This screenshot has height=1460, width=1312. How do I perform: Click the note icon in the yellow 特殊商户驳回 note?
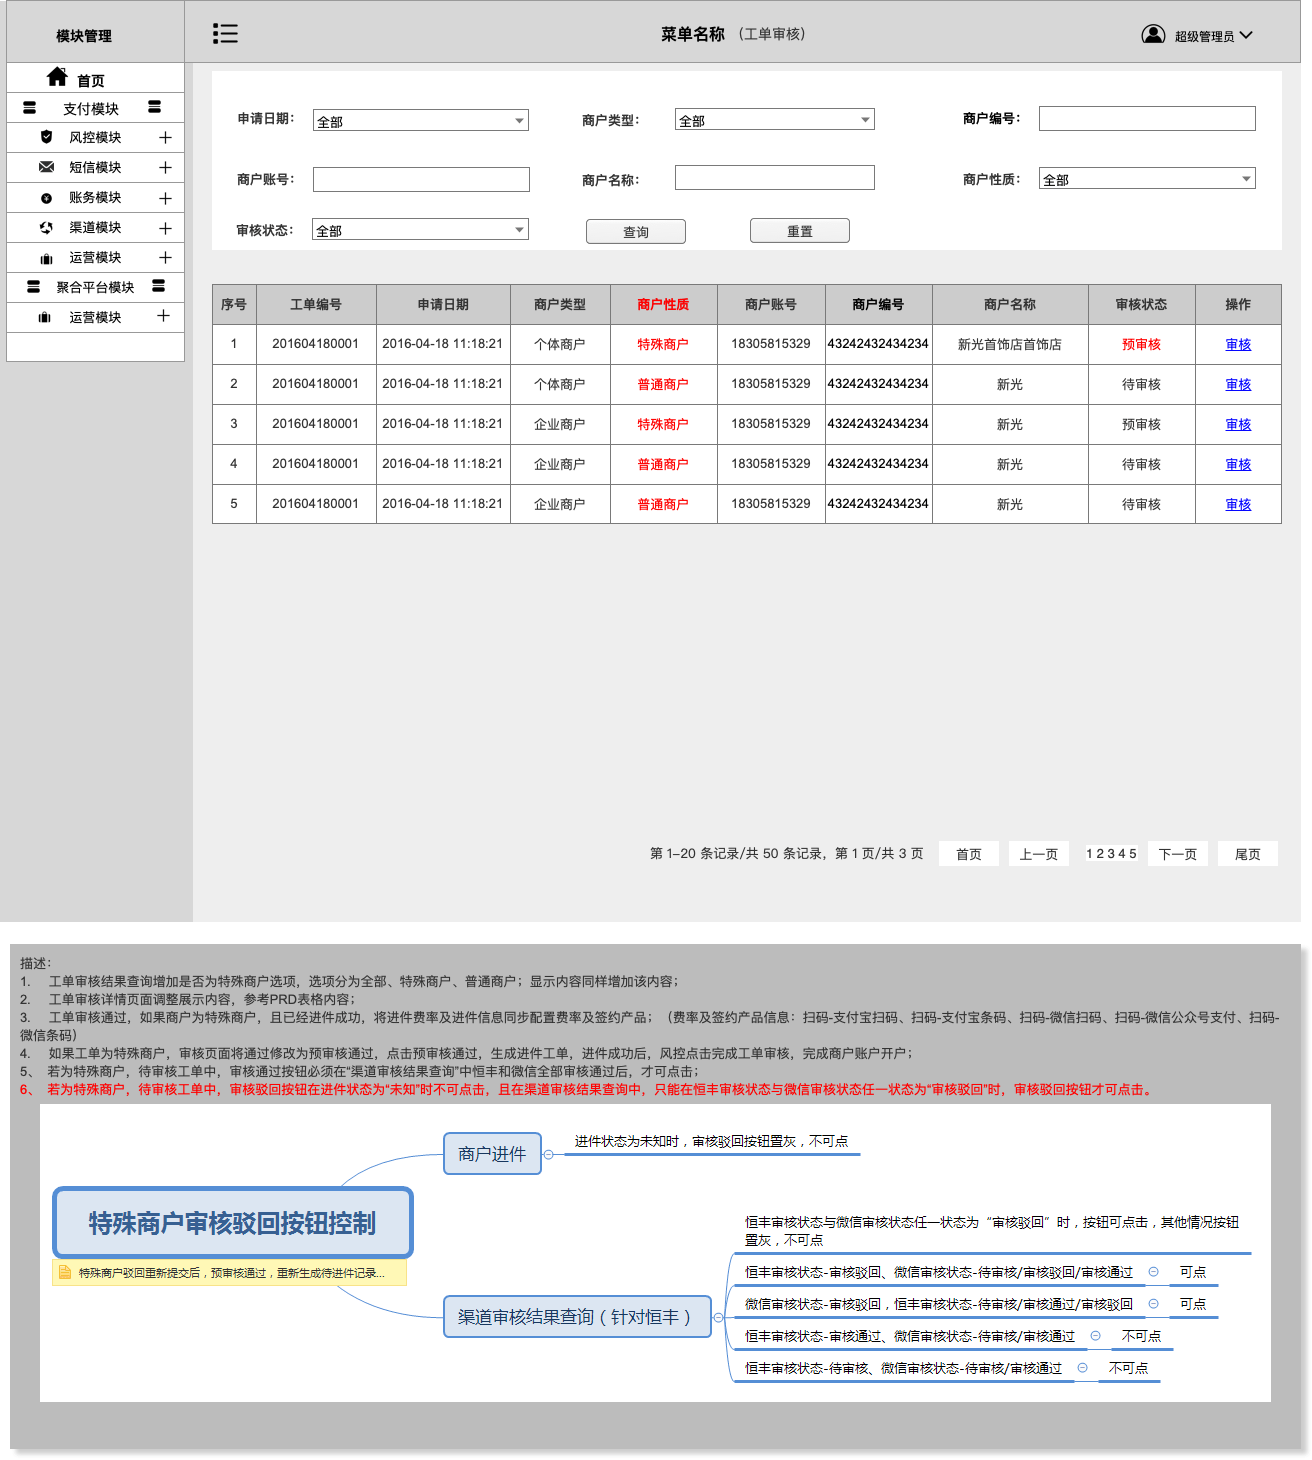pyautogui.click(x=65, y=1272)
